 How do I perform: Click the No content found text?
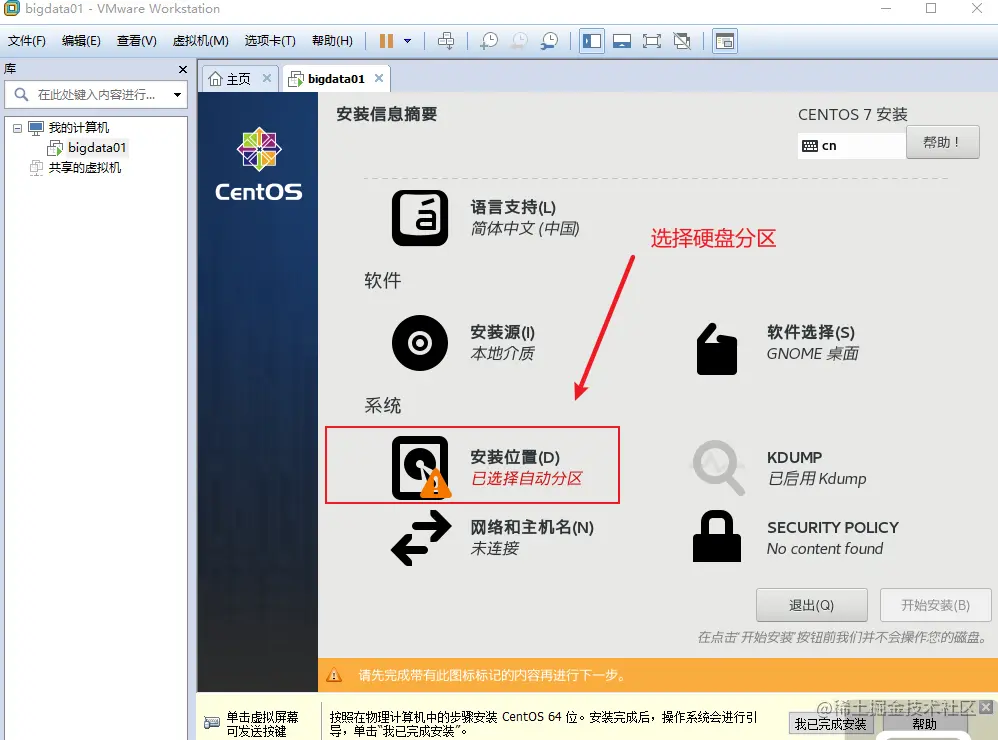pyautogui.click(x=825, y=548)
